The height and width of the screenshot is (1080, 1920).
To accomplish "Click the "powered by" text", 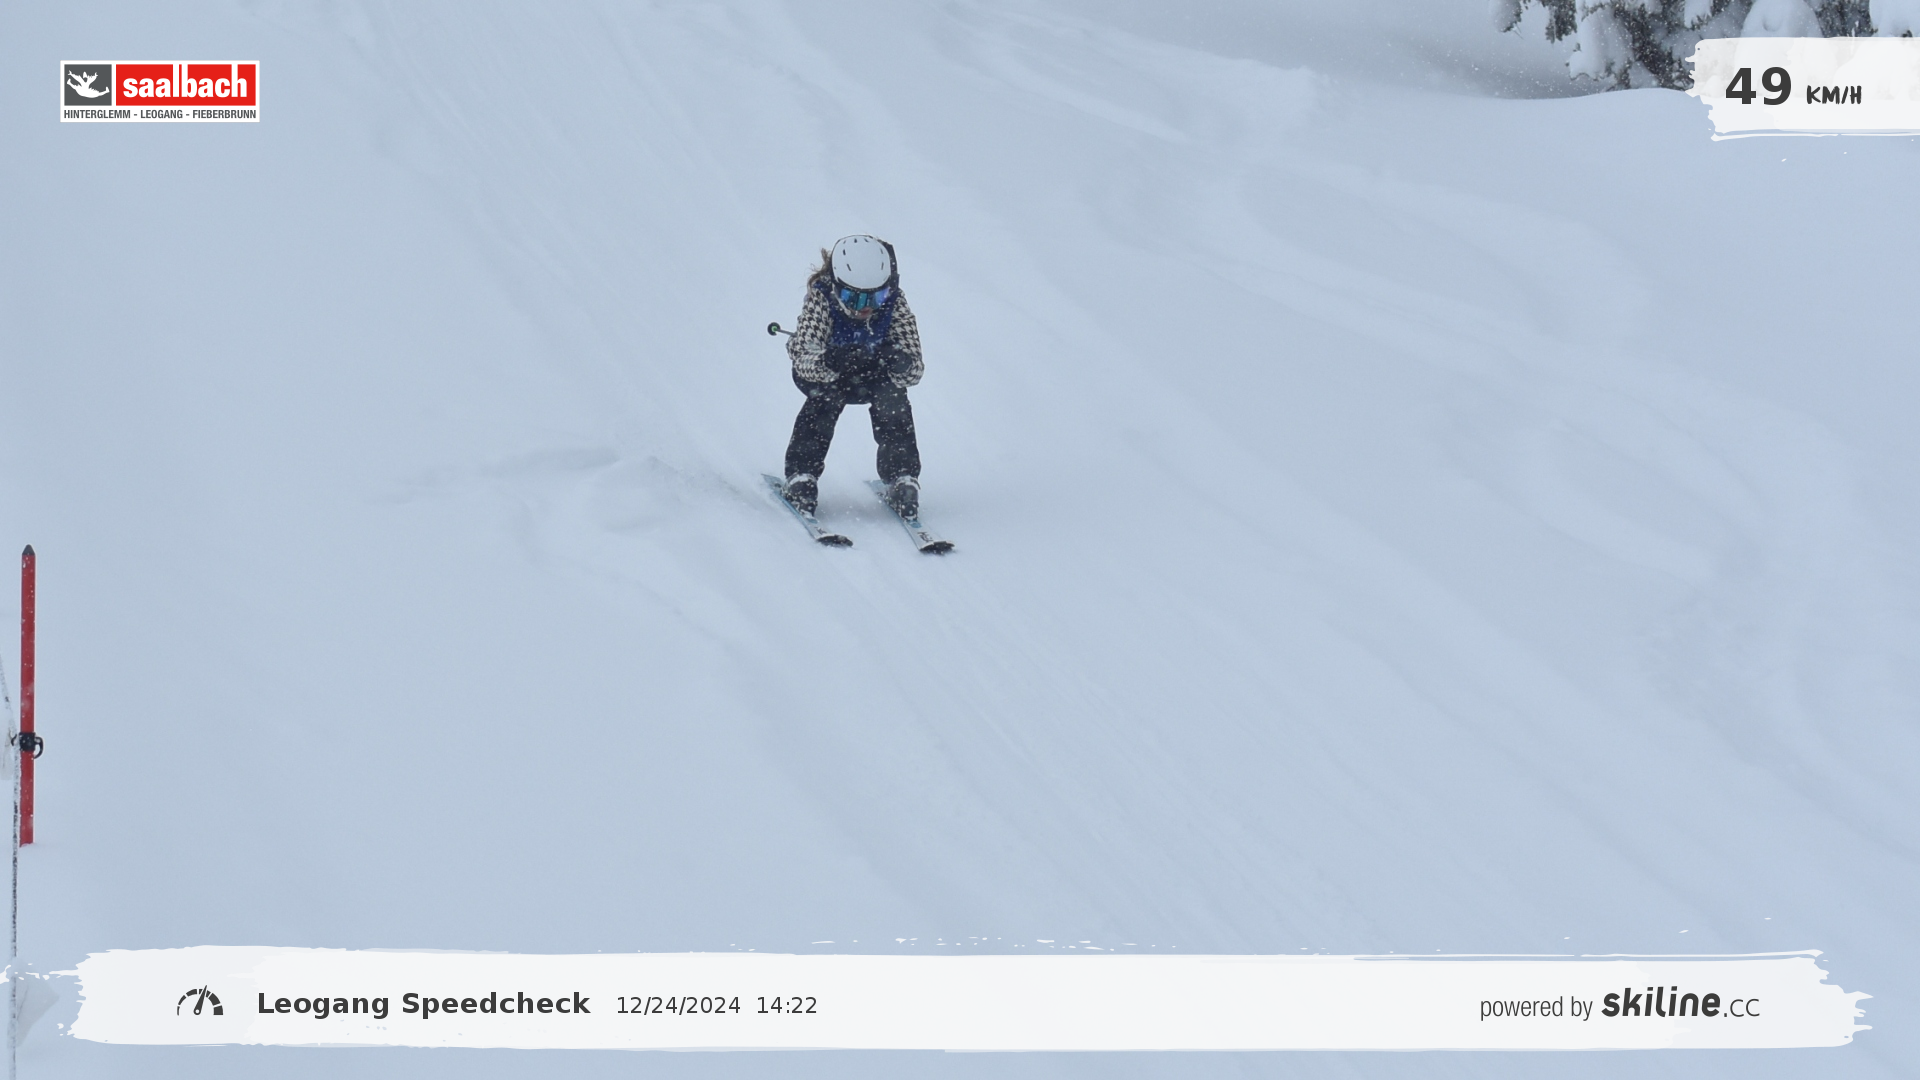I will click(x=1536, y=1007).
